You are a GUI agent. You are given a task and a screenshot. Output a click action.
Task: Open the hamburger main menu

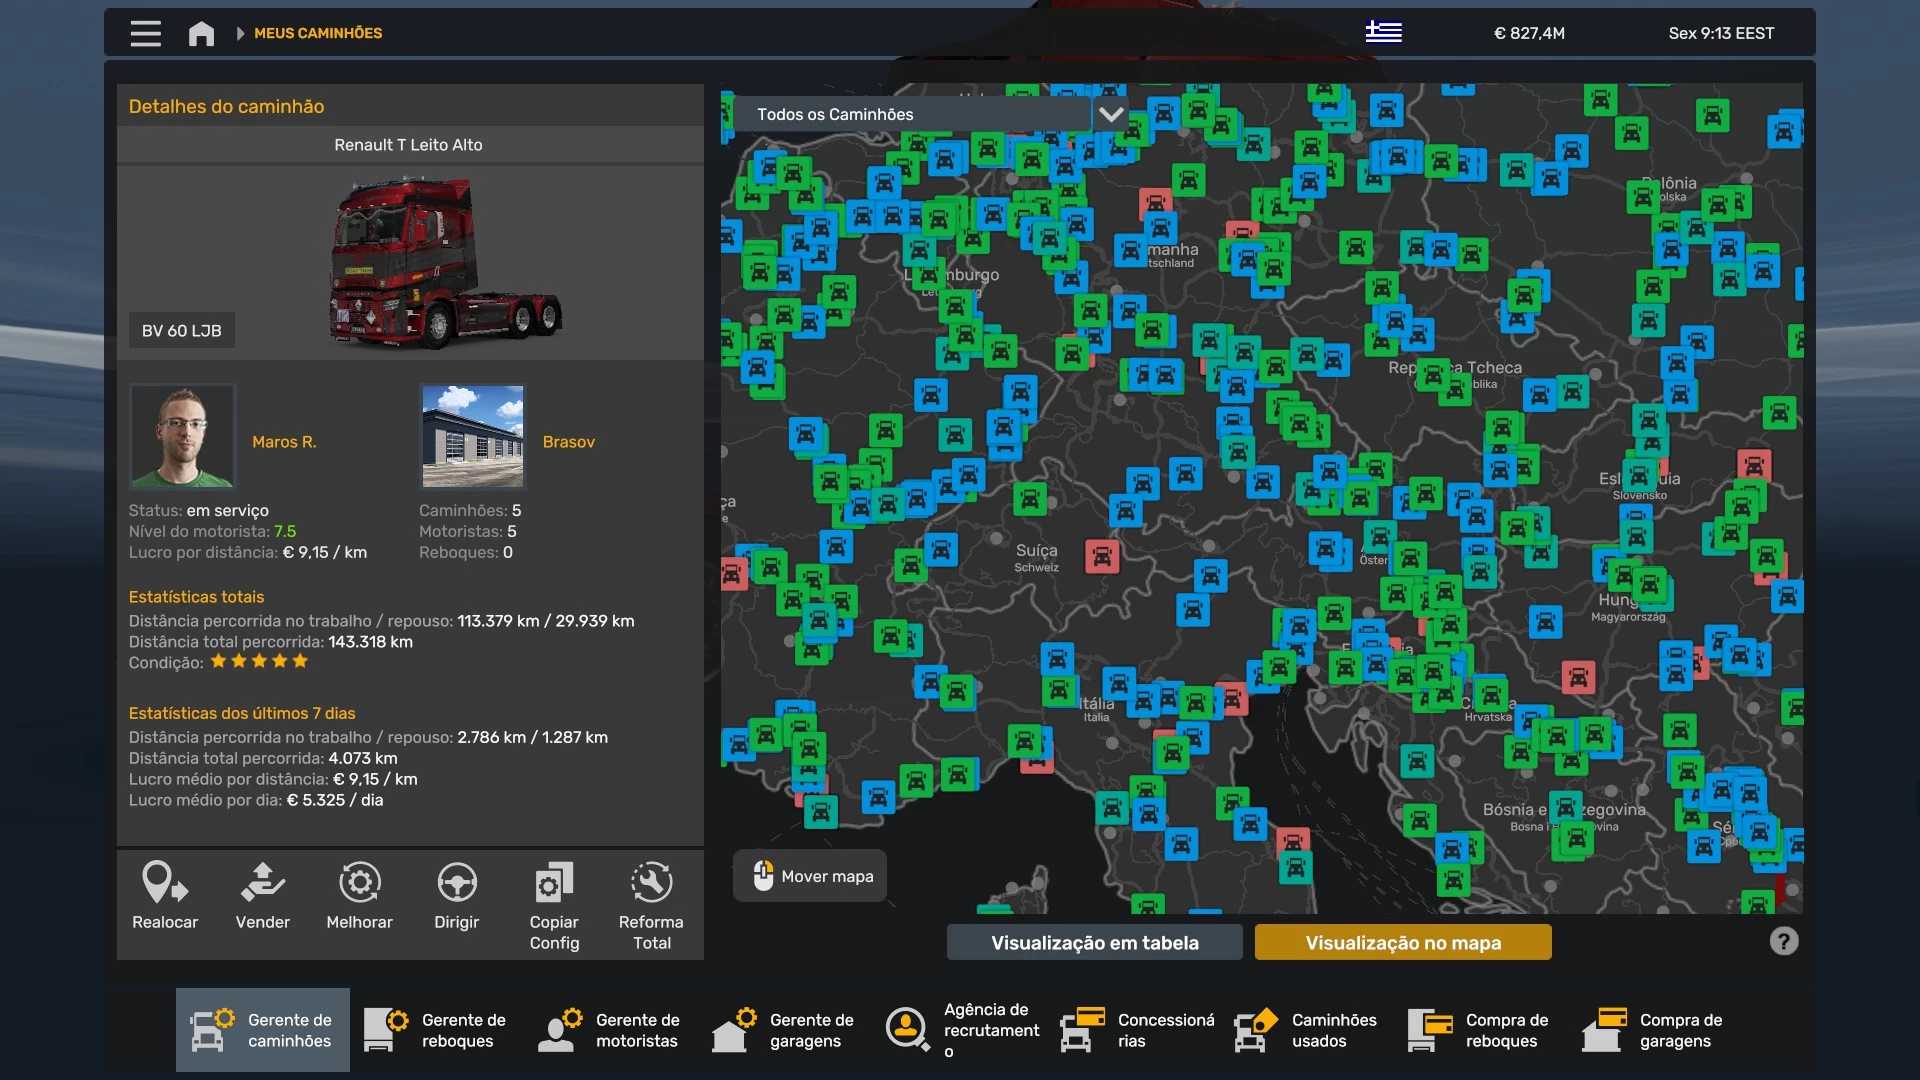point(145,33)
